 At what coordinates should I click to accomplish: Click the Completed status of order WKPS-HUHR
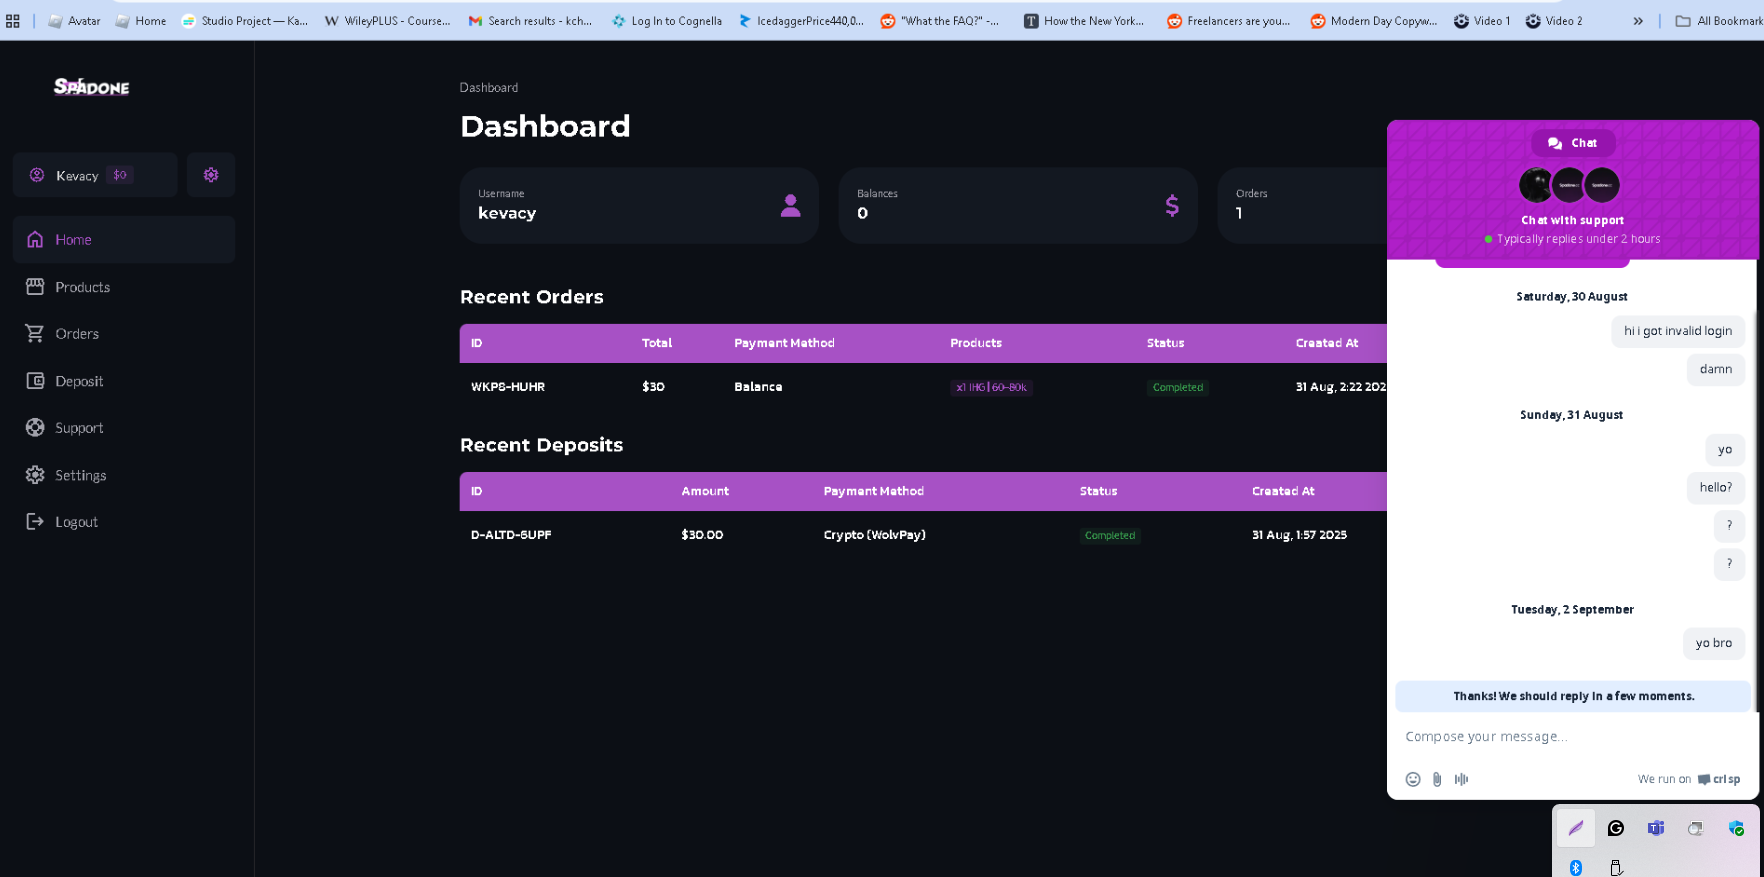click(x=1178, y=387)
